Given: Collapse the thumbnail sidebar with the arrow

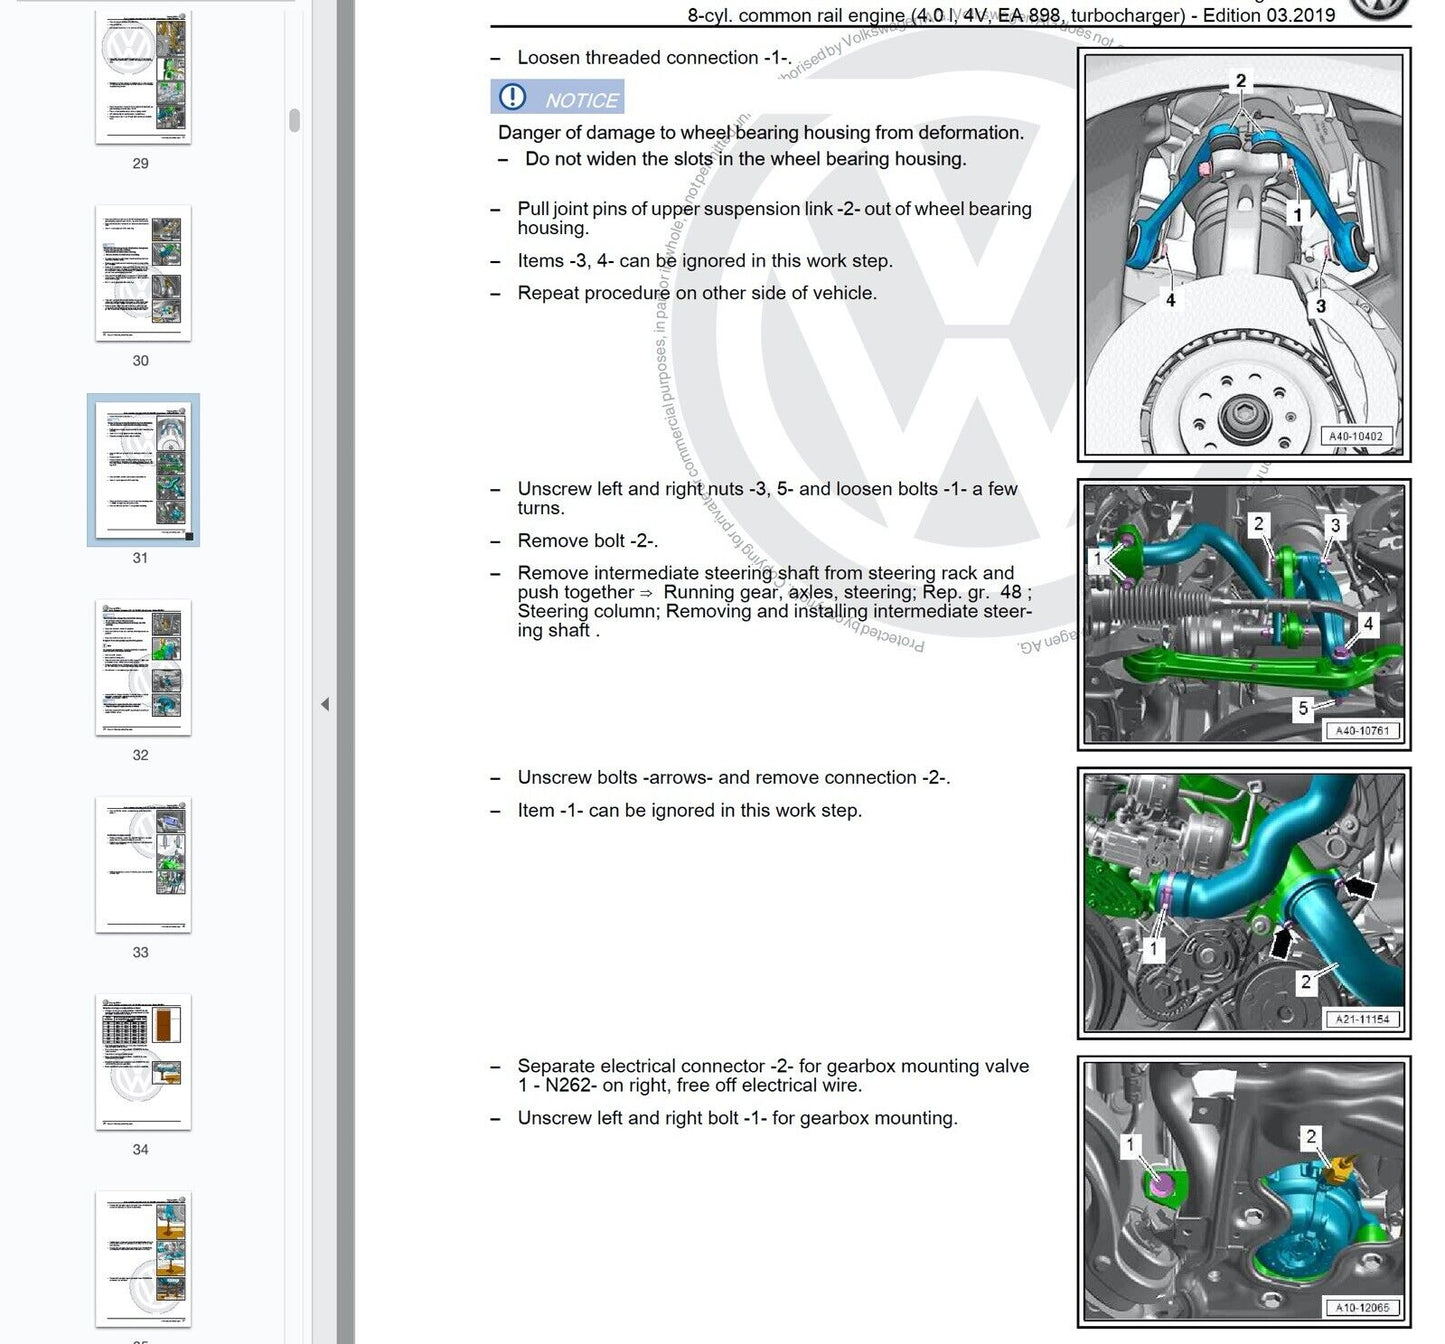Looking at the screenshot, I should 325,704.
